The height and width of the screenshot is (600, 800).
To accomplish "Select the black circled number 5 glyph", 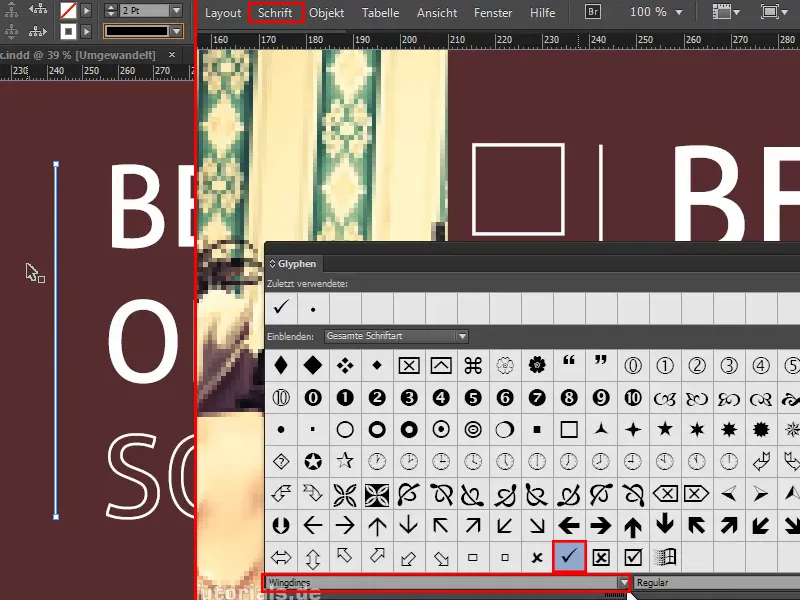I will point(473,397).
